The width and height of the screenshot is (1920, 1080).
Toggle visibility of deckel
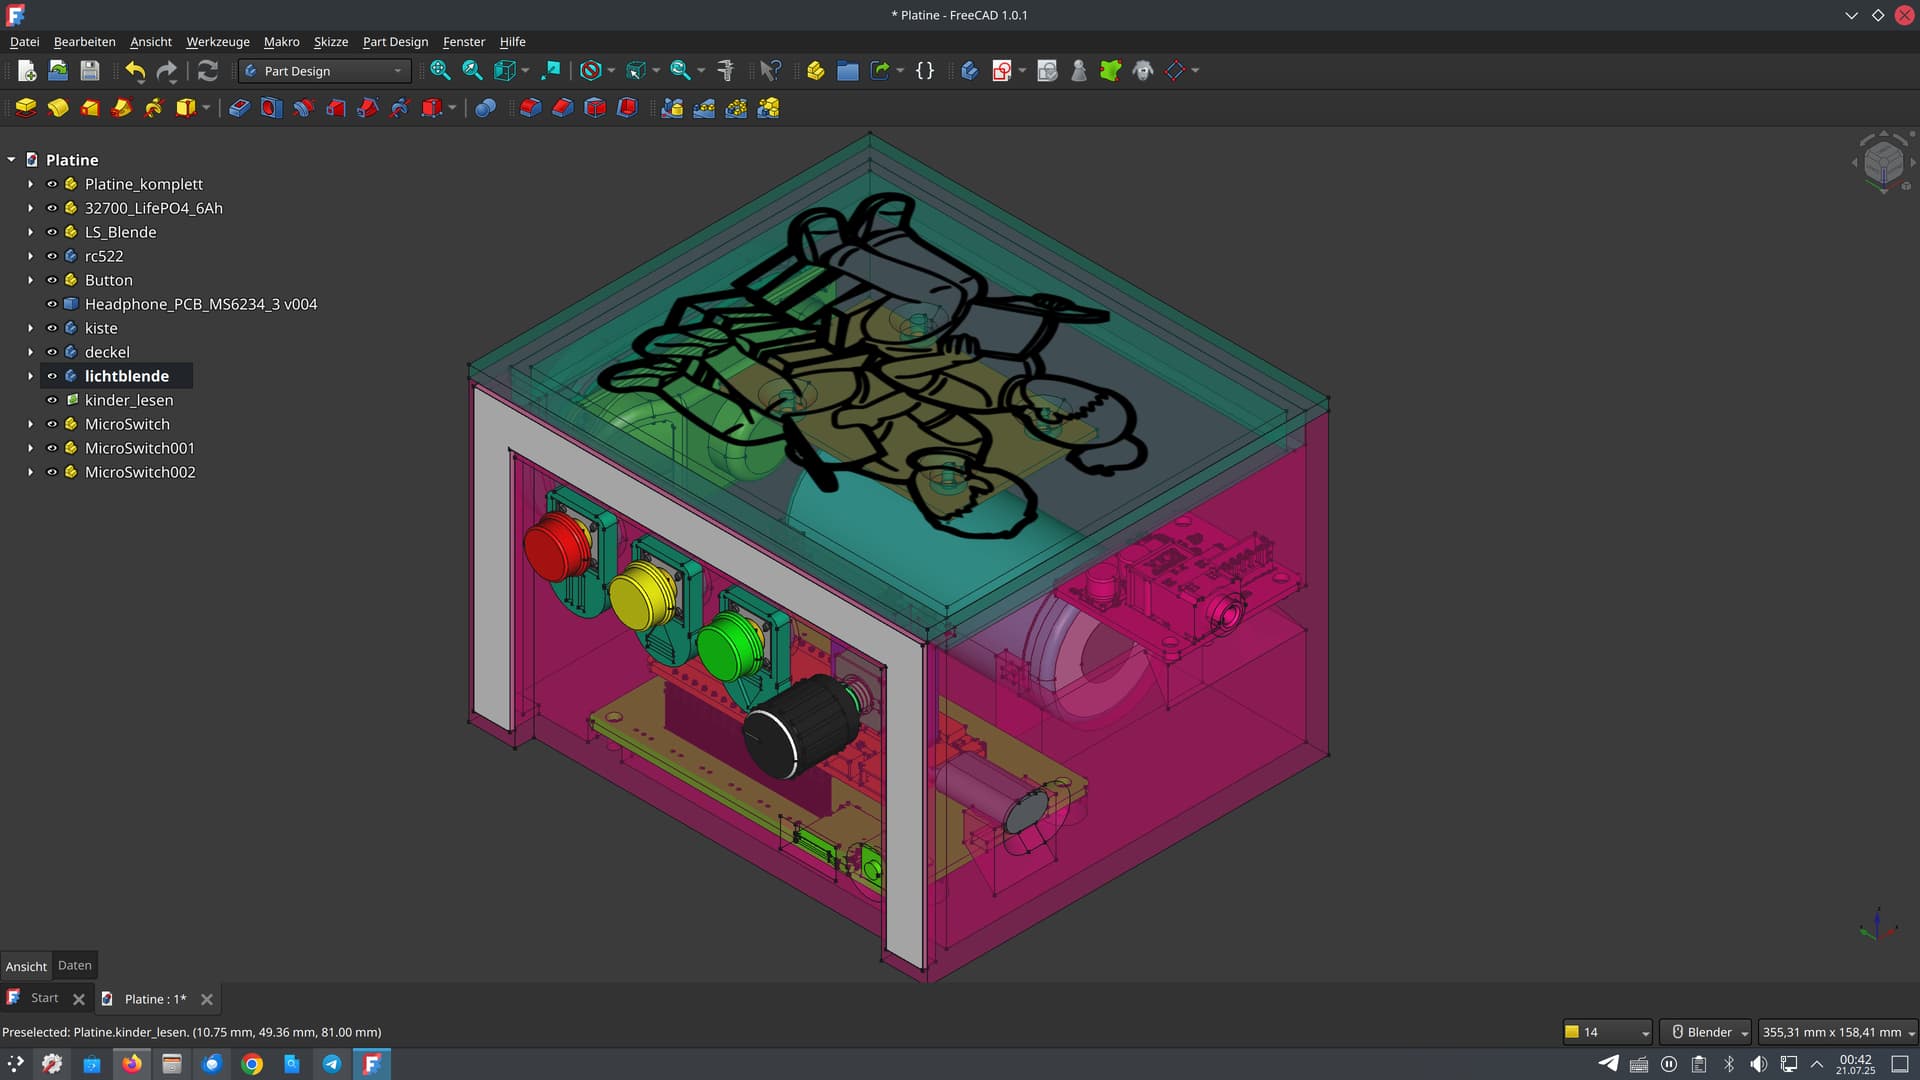pyautogui.click(x=52, y=352)
